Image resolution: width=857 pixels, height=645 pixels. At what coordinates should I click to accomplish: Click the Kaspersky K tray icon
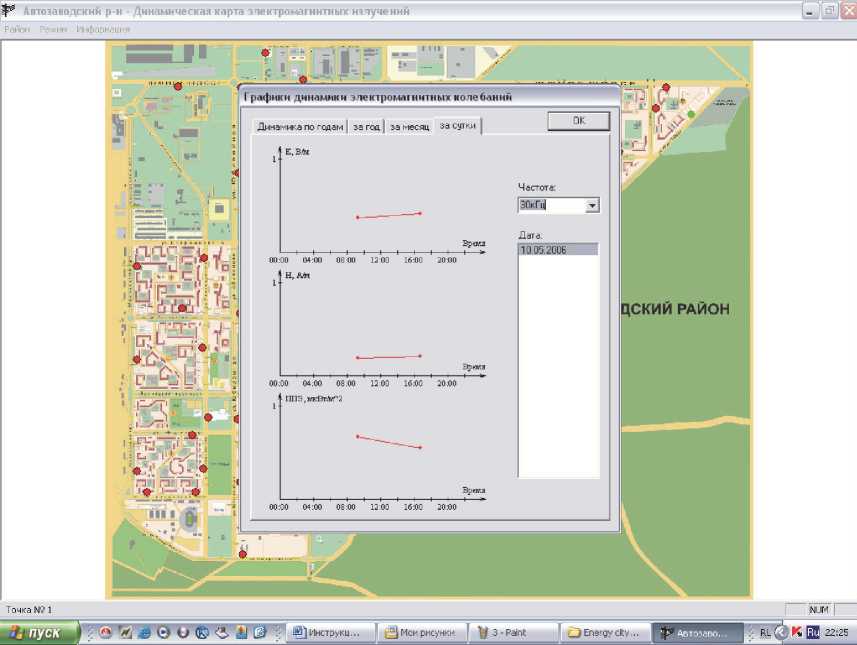tap(797, 632)
